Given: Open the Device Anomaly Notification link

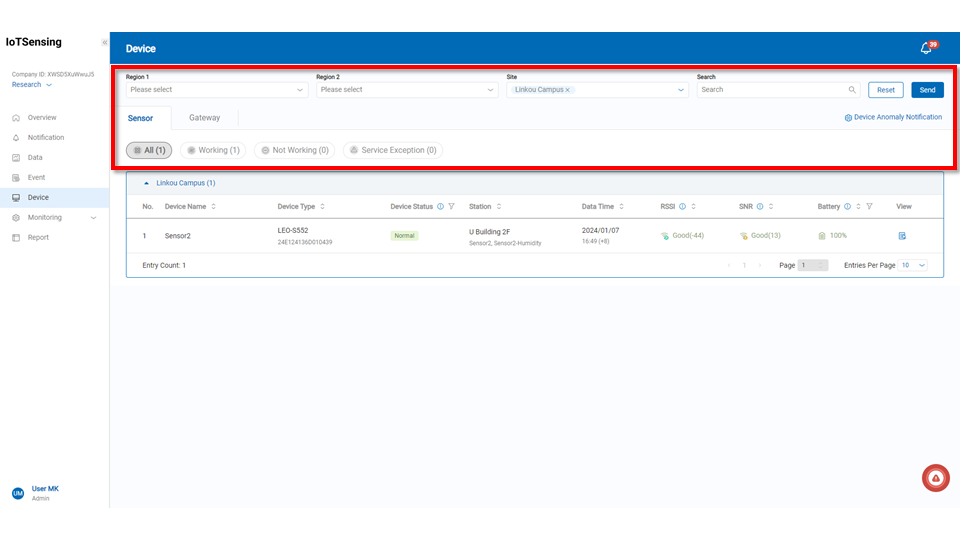Looking at the screenshot, I should (x=893, y=117).
